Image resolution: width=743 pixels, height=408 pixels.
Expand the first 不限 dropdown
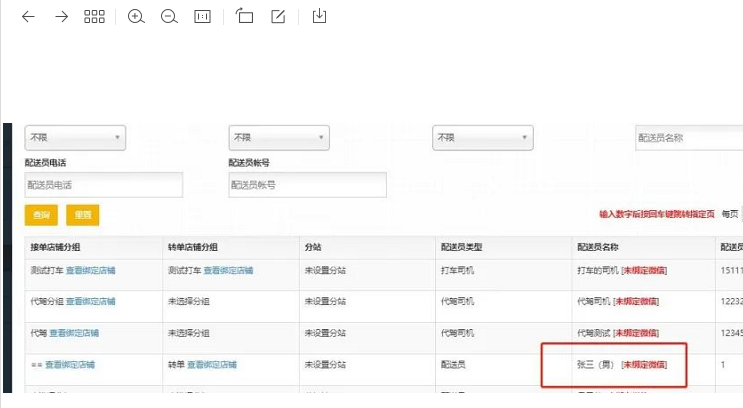[x=75, y=138]
